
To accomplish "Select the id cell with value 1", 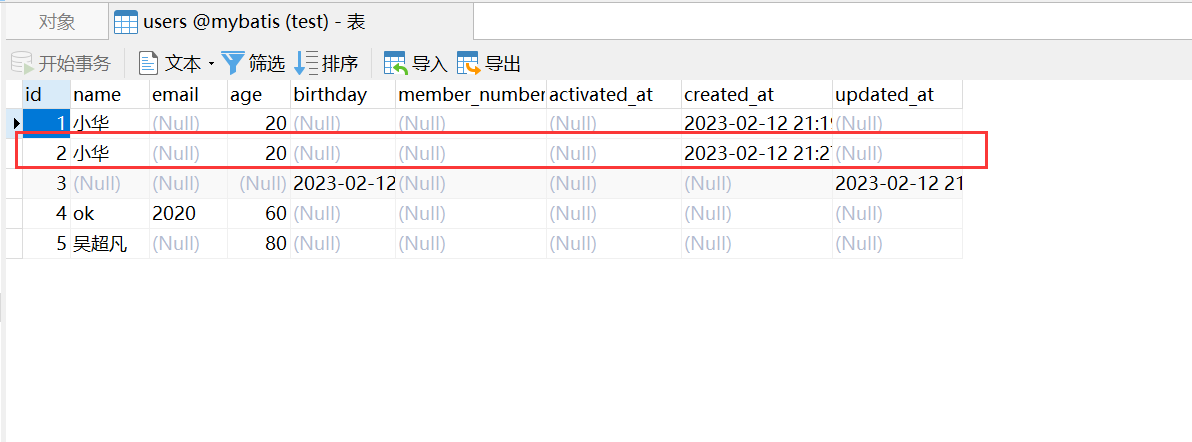I will [x=46, y=123].
